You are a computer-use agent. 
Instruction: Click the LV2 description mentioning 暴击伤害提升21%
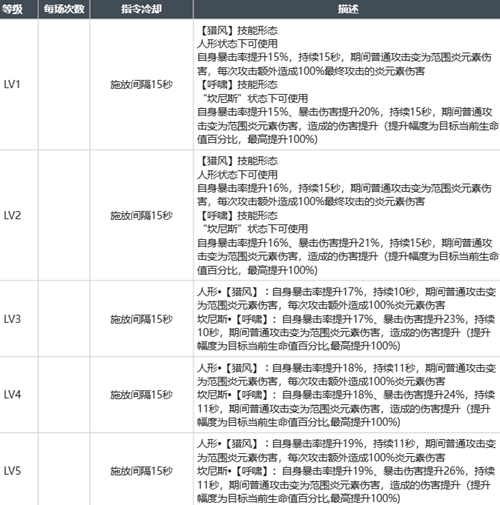(x=347, y=215)
